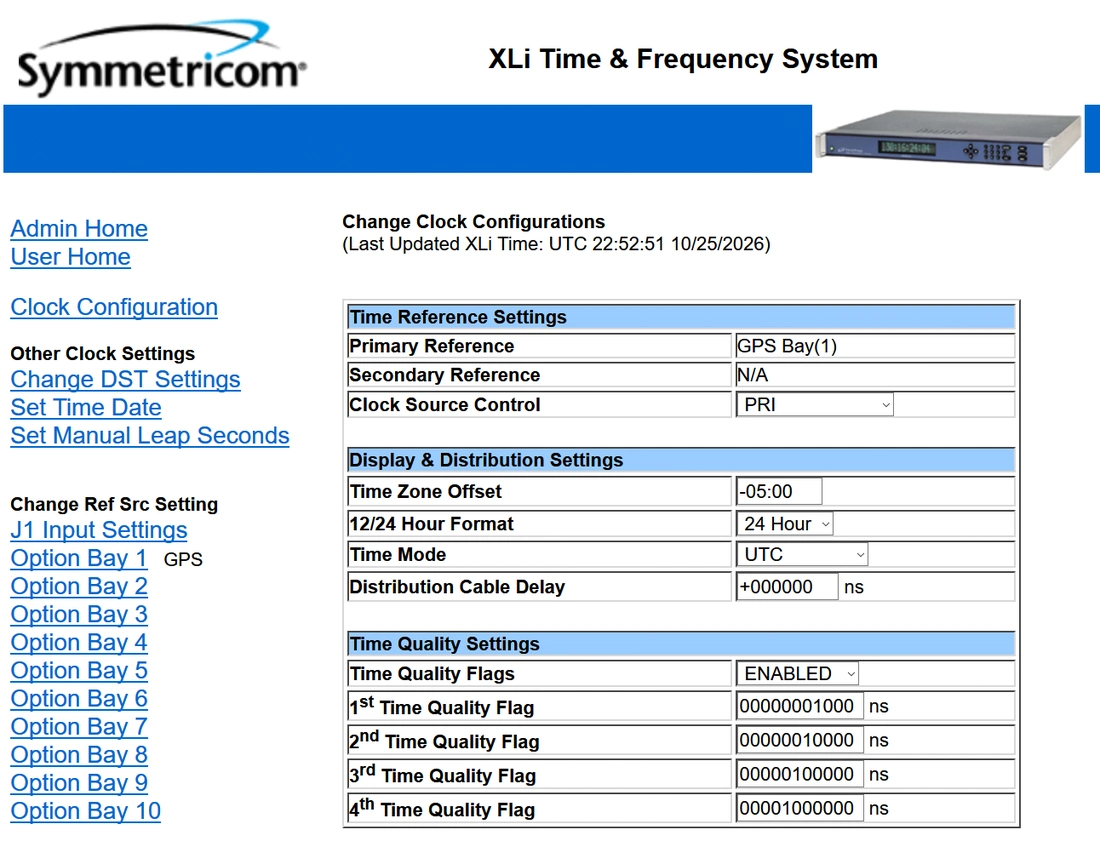The height and width of the screenshot is (847, 1100).
Task: Click the 3rd Time Quality Flag field
Action: (x=800, y=774)
